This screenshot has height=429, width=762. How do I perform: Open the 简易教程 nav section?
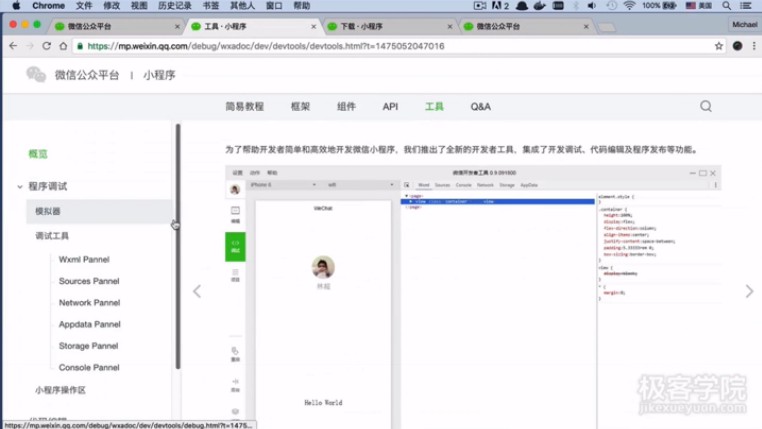click(244, 106)
